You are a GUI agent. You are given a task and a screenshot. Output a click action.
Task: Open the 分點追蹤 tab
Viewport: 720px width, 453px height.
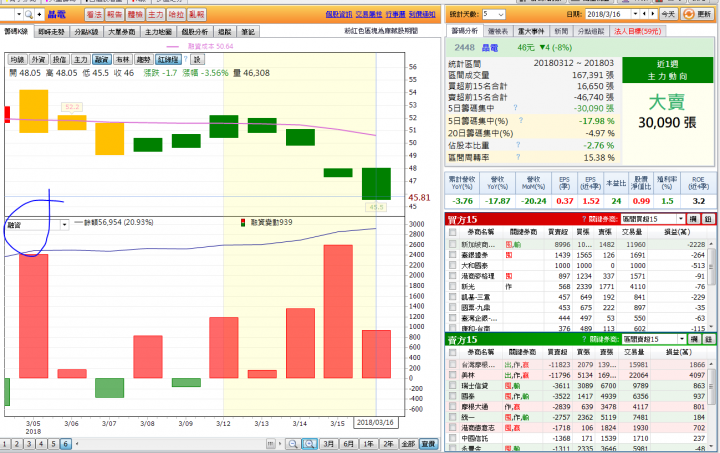(591, 31)
